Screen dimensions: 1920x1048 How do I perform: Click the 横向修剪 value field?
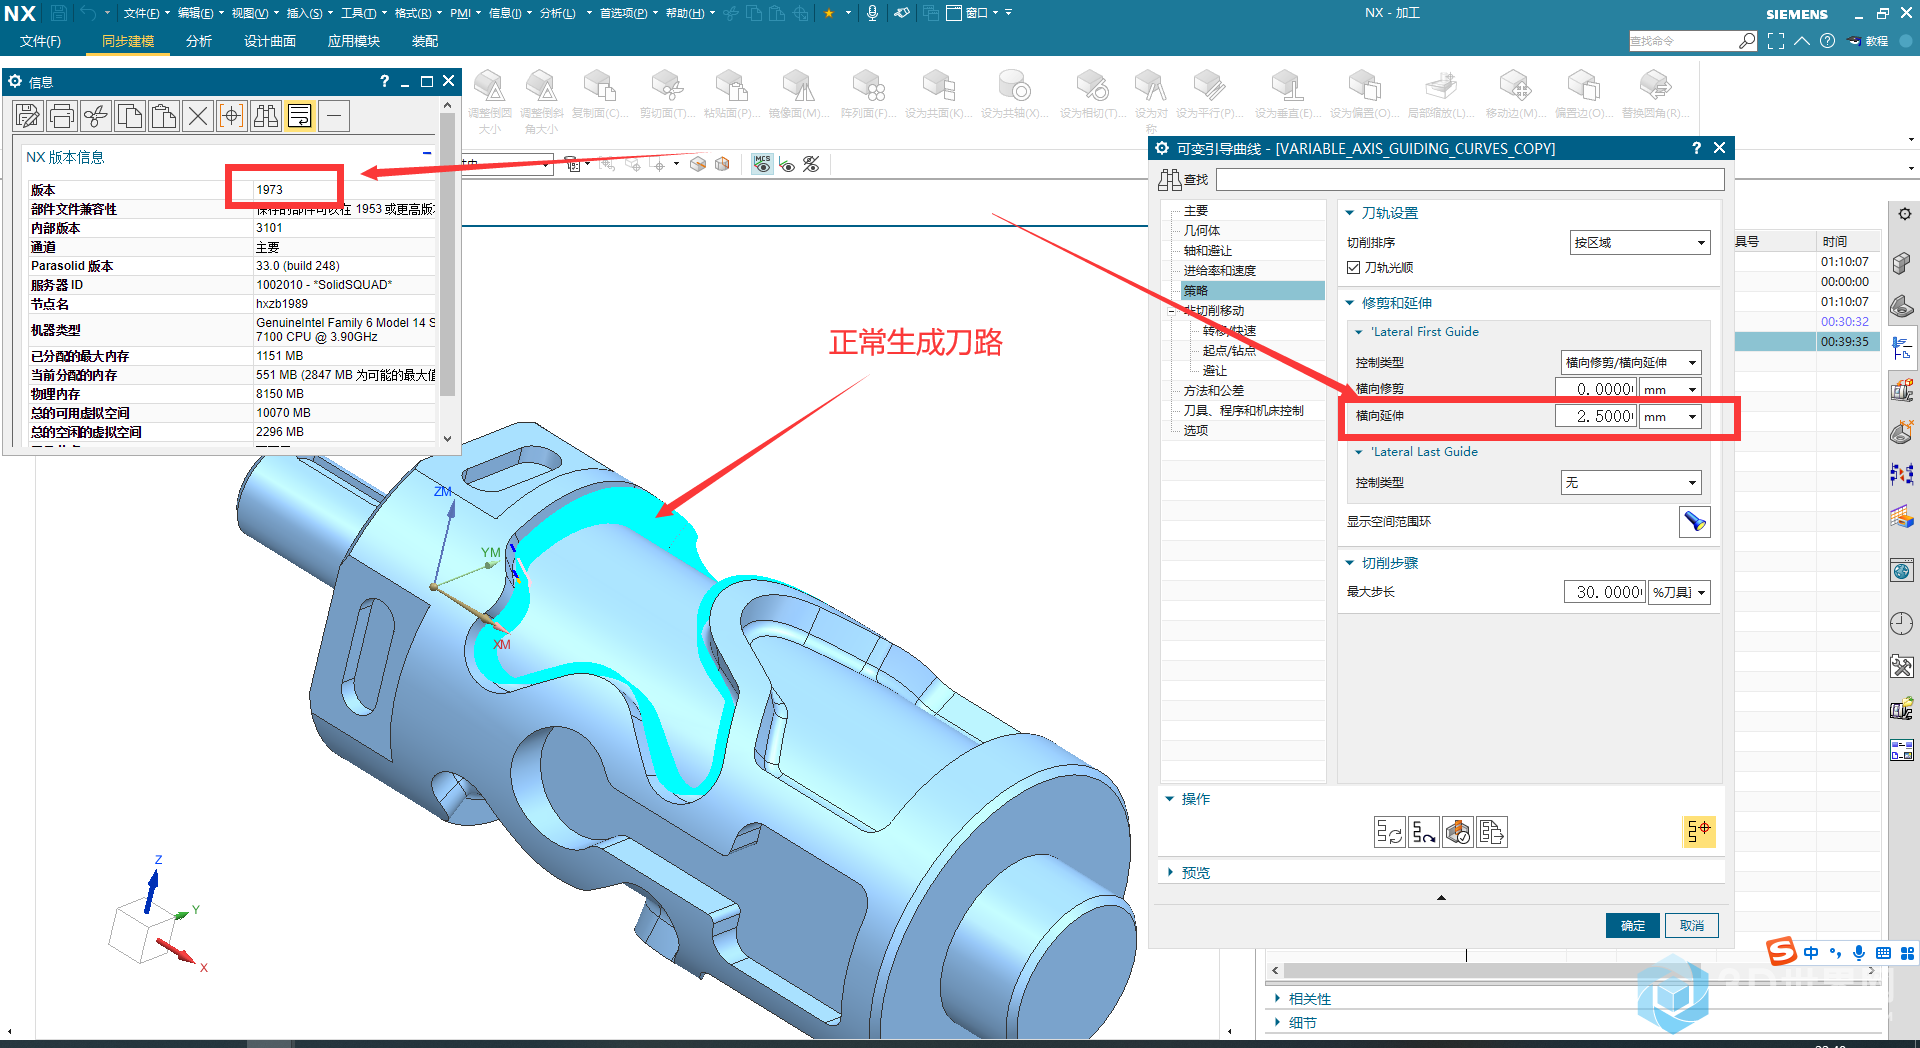1596,389
